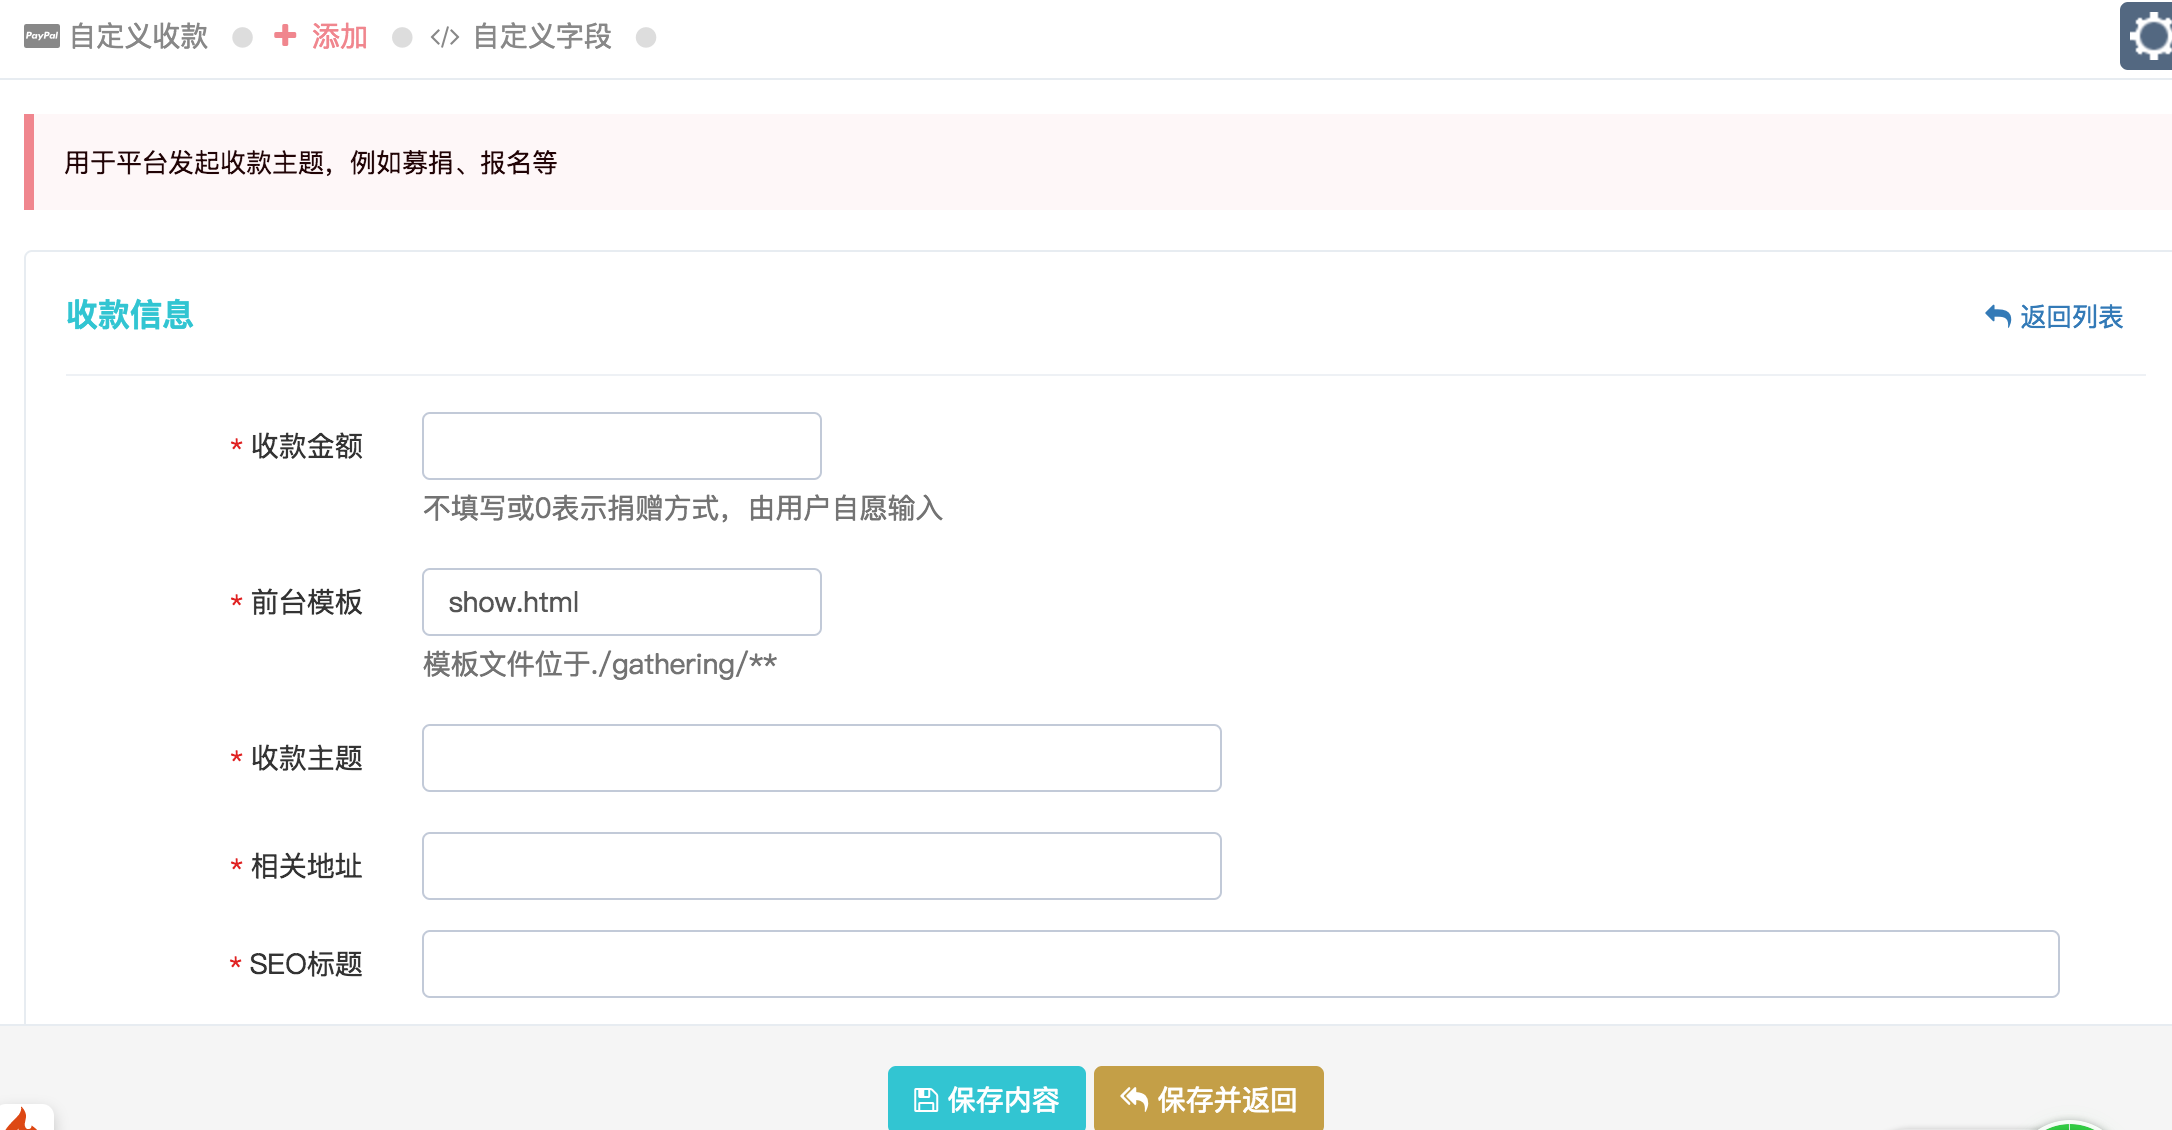Click the 保存并返回 button
Image resolution: width=2172 pixels, height=1130 pixels.
(x=1209, y=1099)
